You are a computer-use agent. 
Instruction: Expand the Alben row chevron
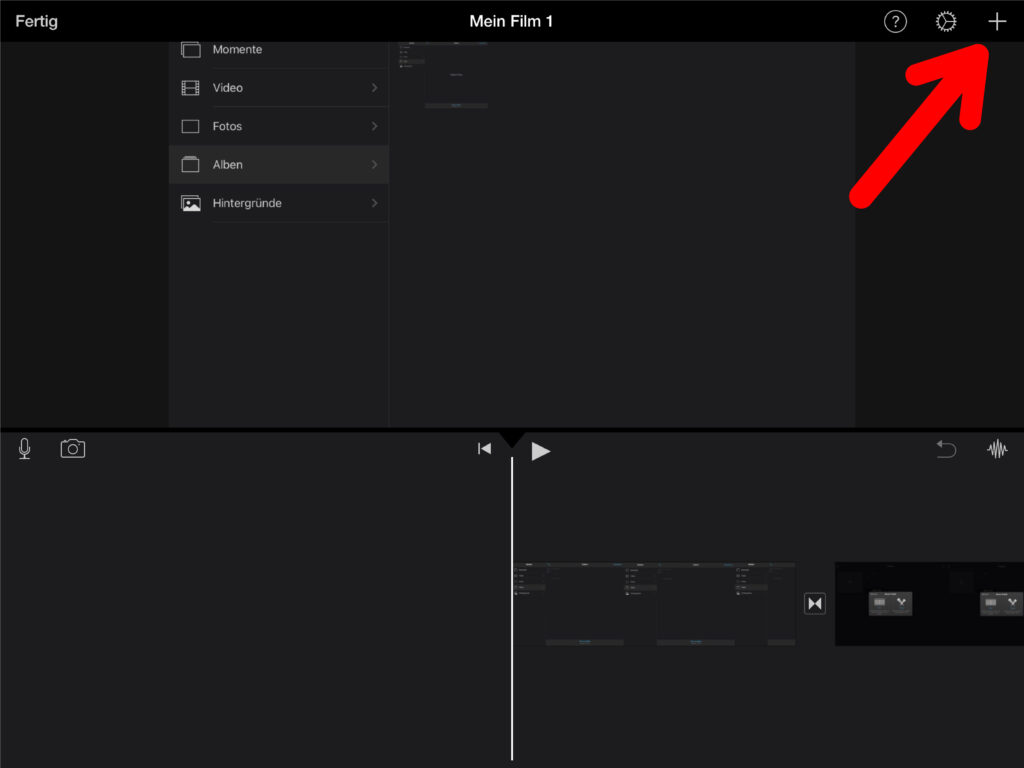click(x=374, y=164)
